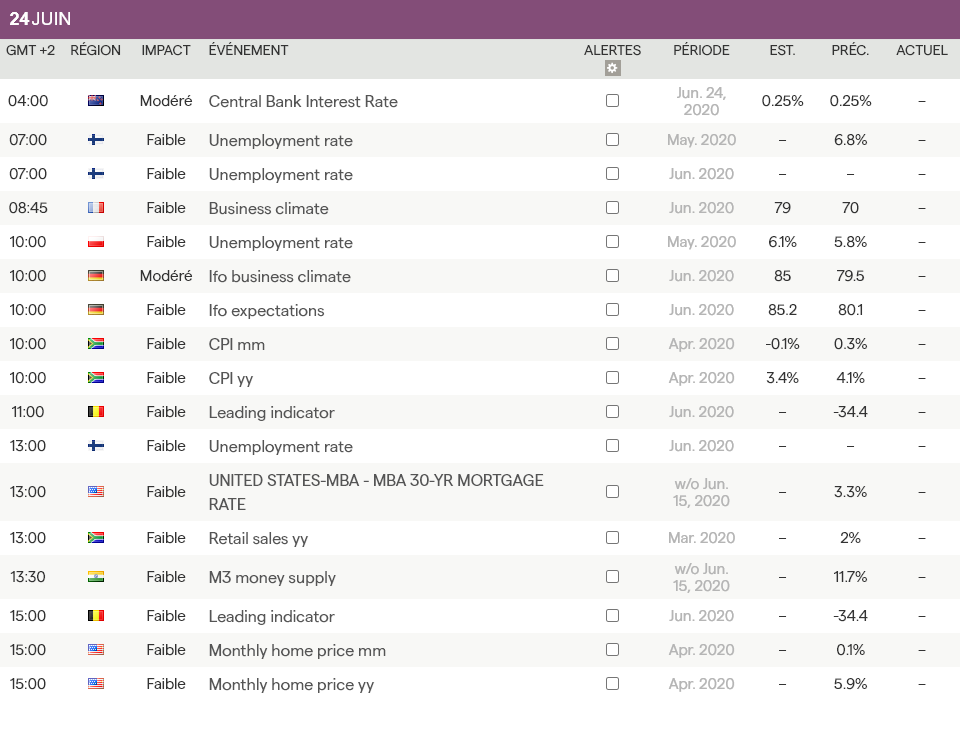Open the CPI yy event details
971x744 pixels.
coord(236,379)
